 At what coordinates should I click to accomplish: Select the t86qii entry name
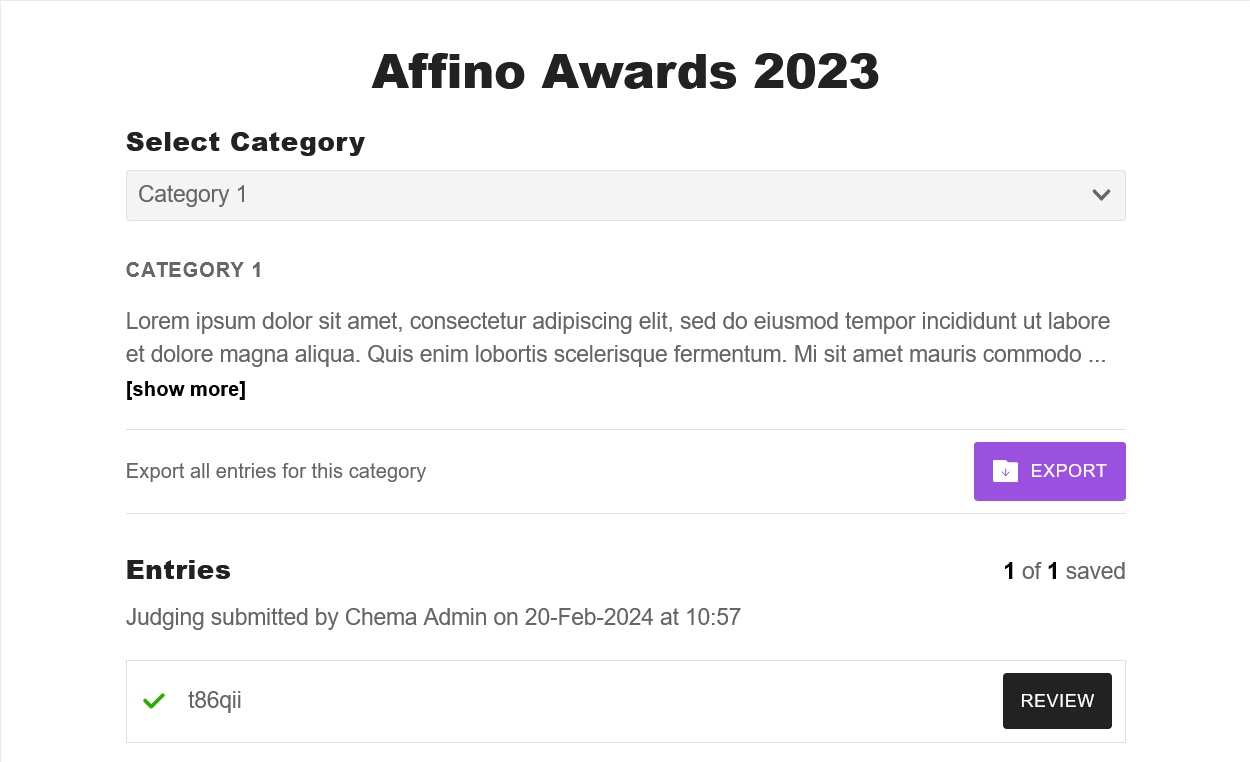pos(215,701)
